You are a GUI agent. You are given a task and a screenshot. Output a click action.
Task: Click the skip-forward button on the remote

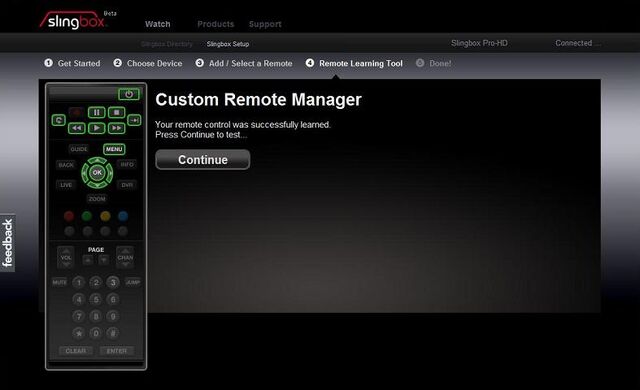coord(134,120)
